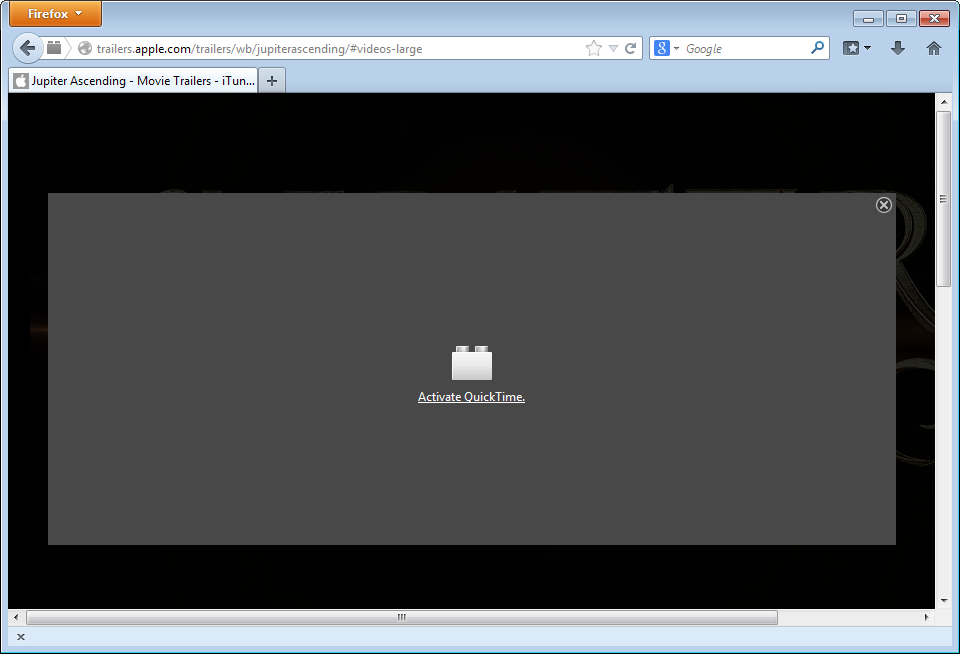Click the vertical scrollbar down arrow
The width and height of the screenshot is (960, 654).
pyautogui.click(x=943, y=601)
